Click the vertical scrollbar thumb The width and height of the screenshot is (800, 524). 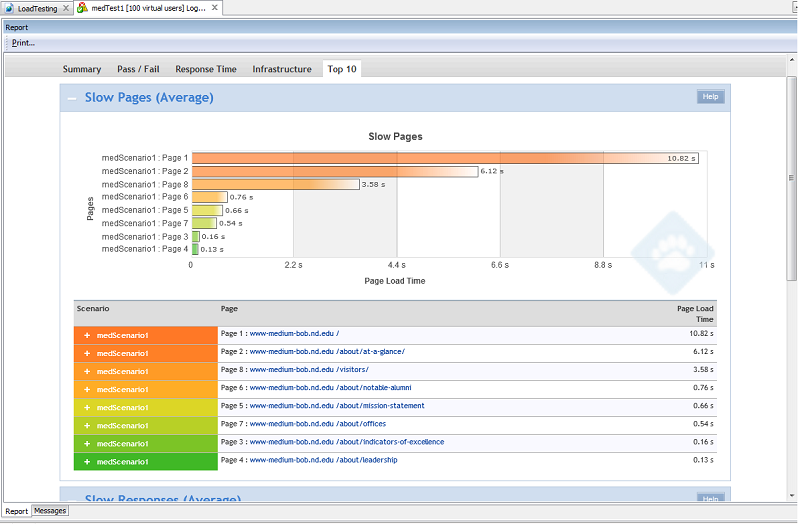tap(791, 178)
